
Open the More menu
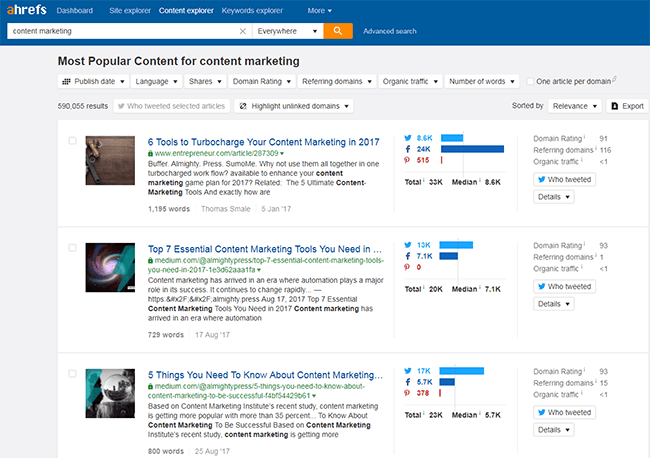click(320, 11)
